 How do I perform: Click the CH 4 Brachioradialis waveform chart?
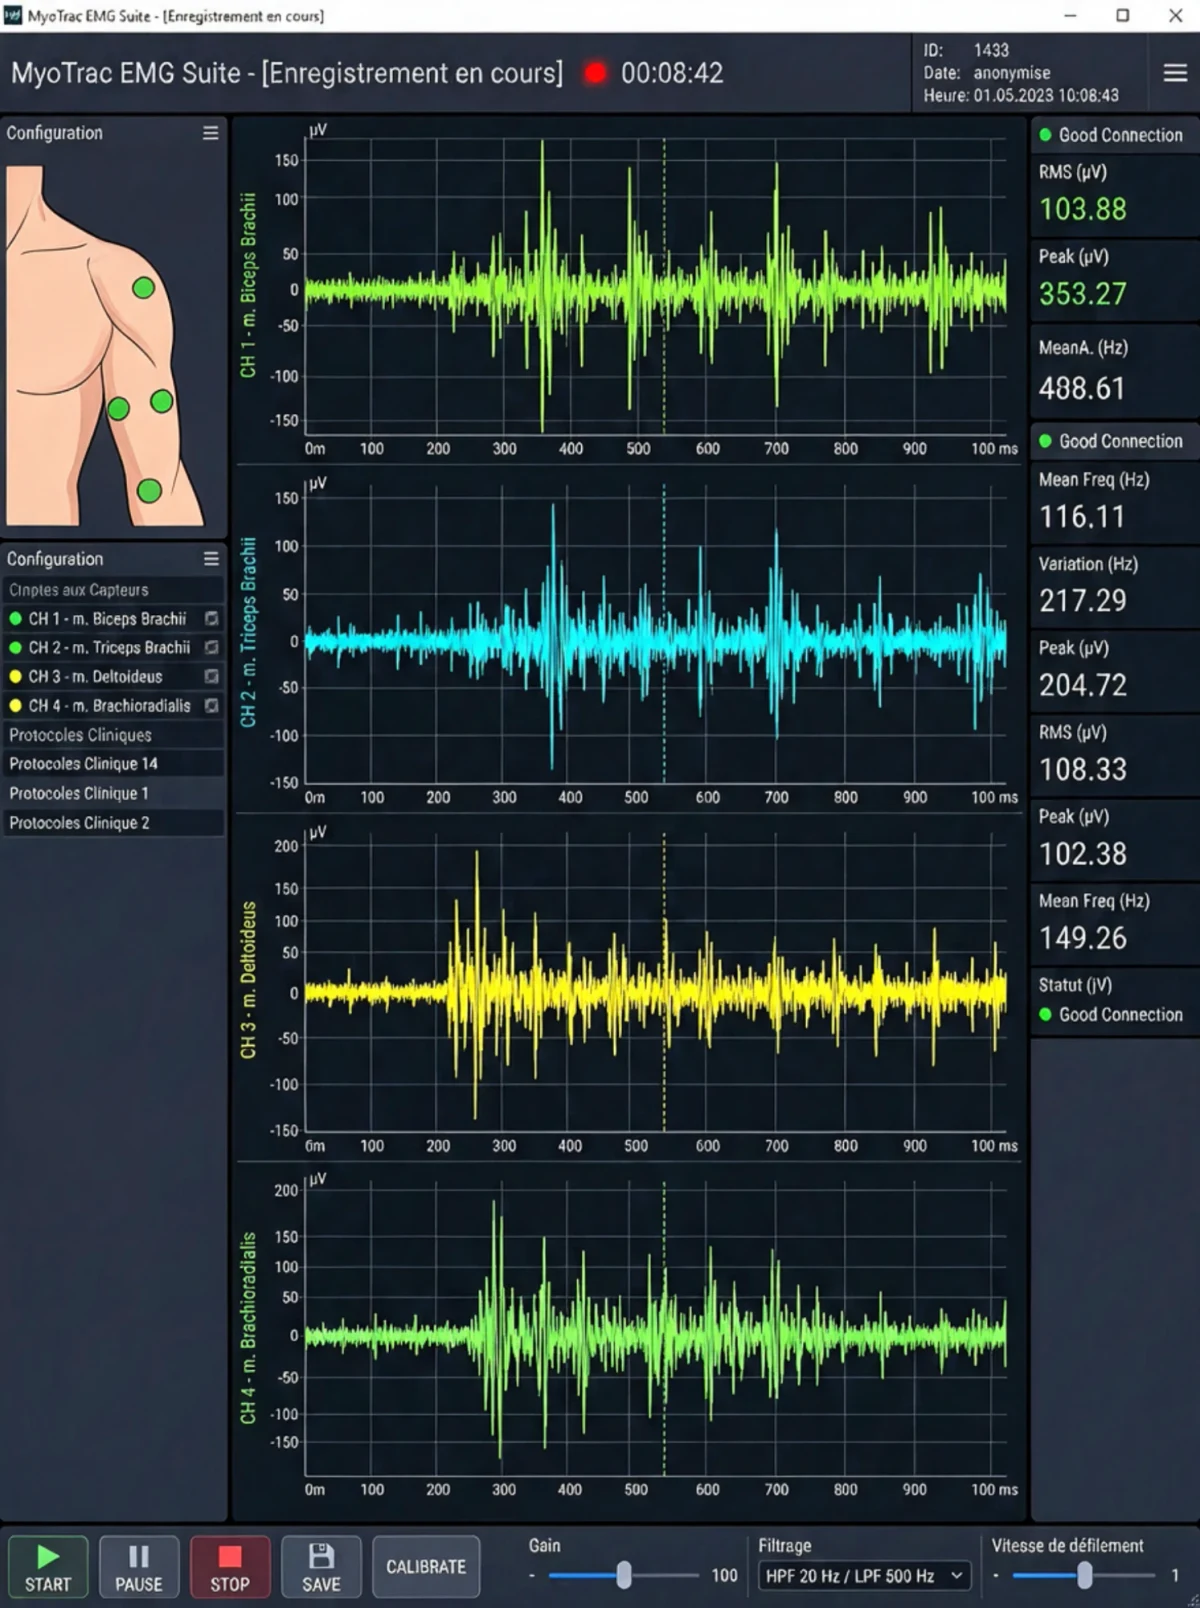coord(655,1330)
